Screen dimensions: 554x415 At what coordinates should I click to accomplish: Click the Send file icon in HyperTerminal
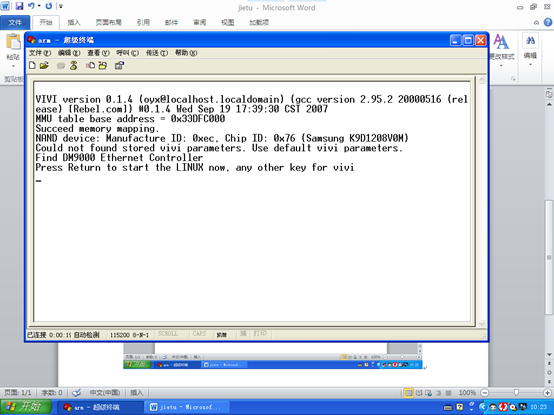(x=90, y=65)
